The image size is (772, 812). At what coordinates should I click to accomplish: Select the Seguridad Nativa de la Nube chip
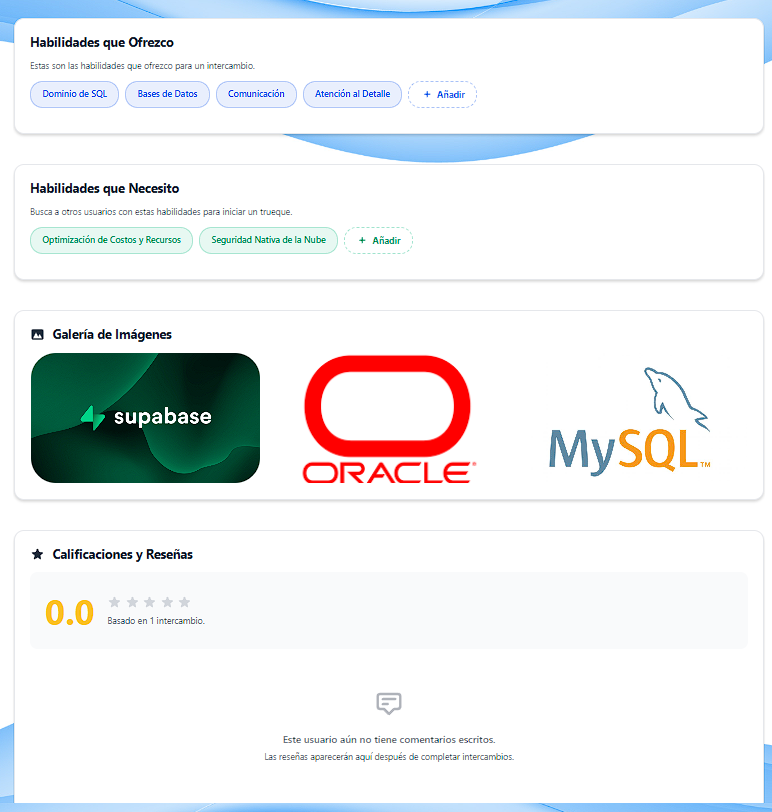(x=268, y=240)
